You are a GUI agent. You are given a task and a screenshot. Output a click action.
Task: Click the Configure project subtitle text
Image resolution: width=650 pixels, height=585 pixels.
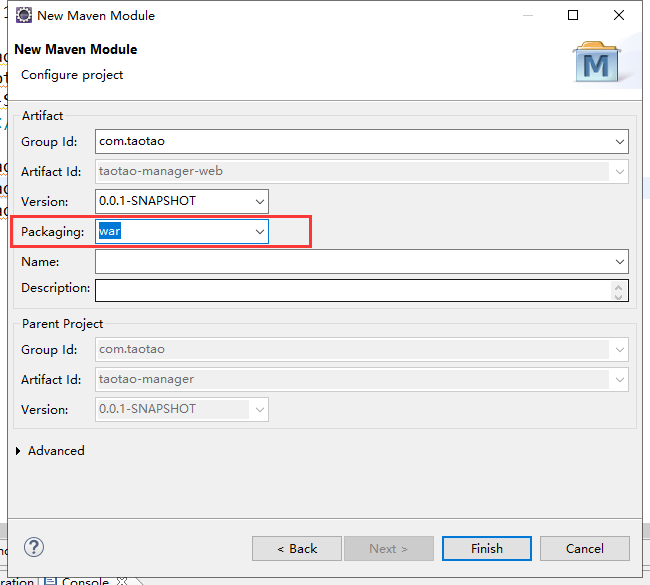(x=72, y=75)
